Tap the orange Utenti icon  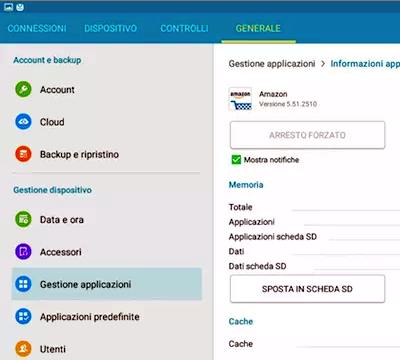pos(23,349)
